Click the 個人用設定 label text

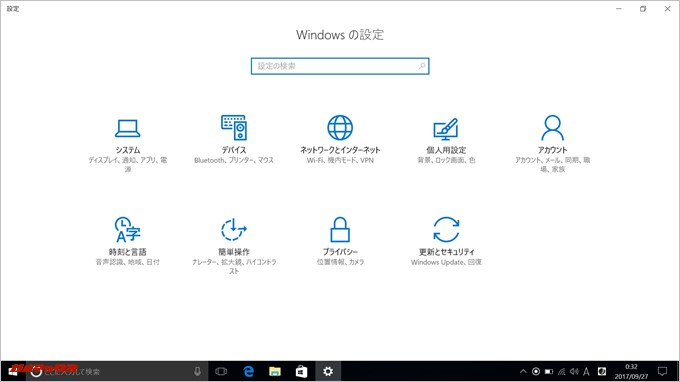tap(446, 150)
